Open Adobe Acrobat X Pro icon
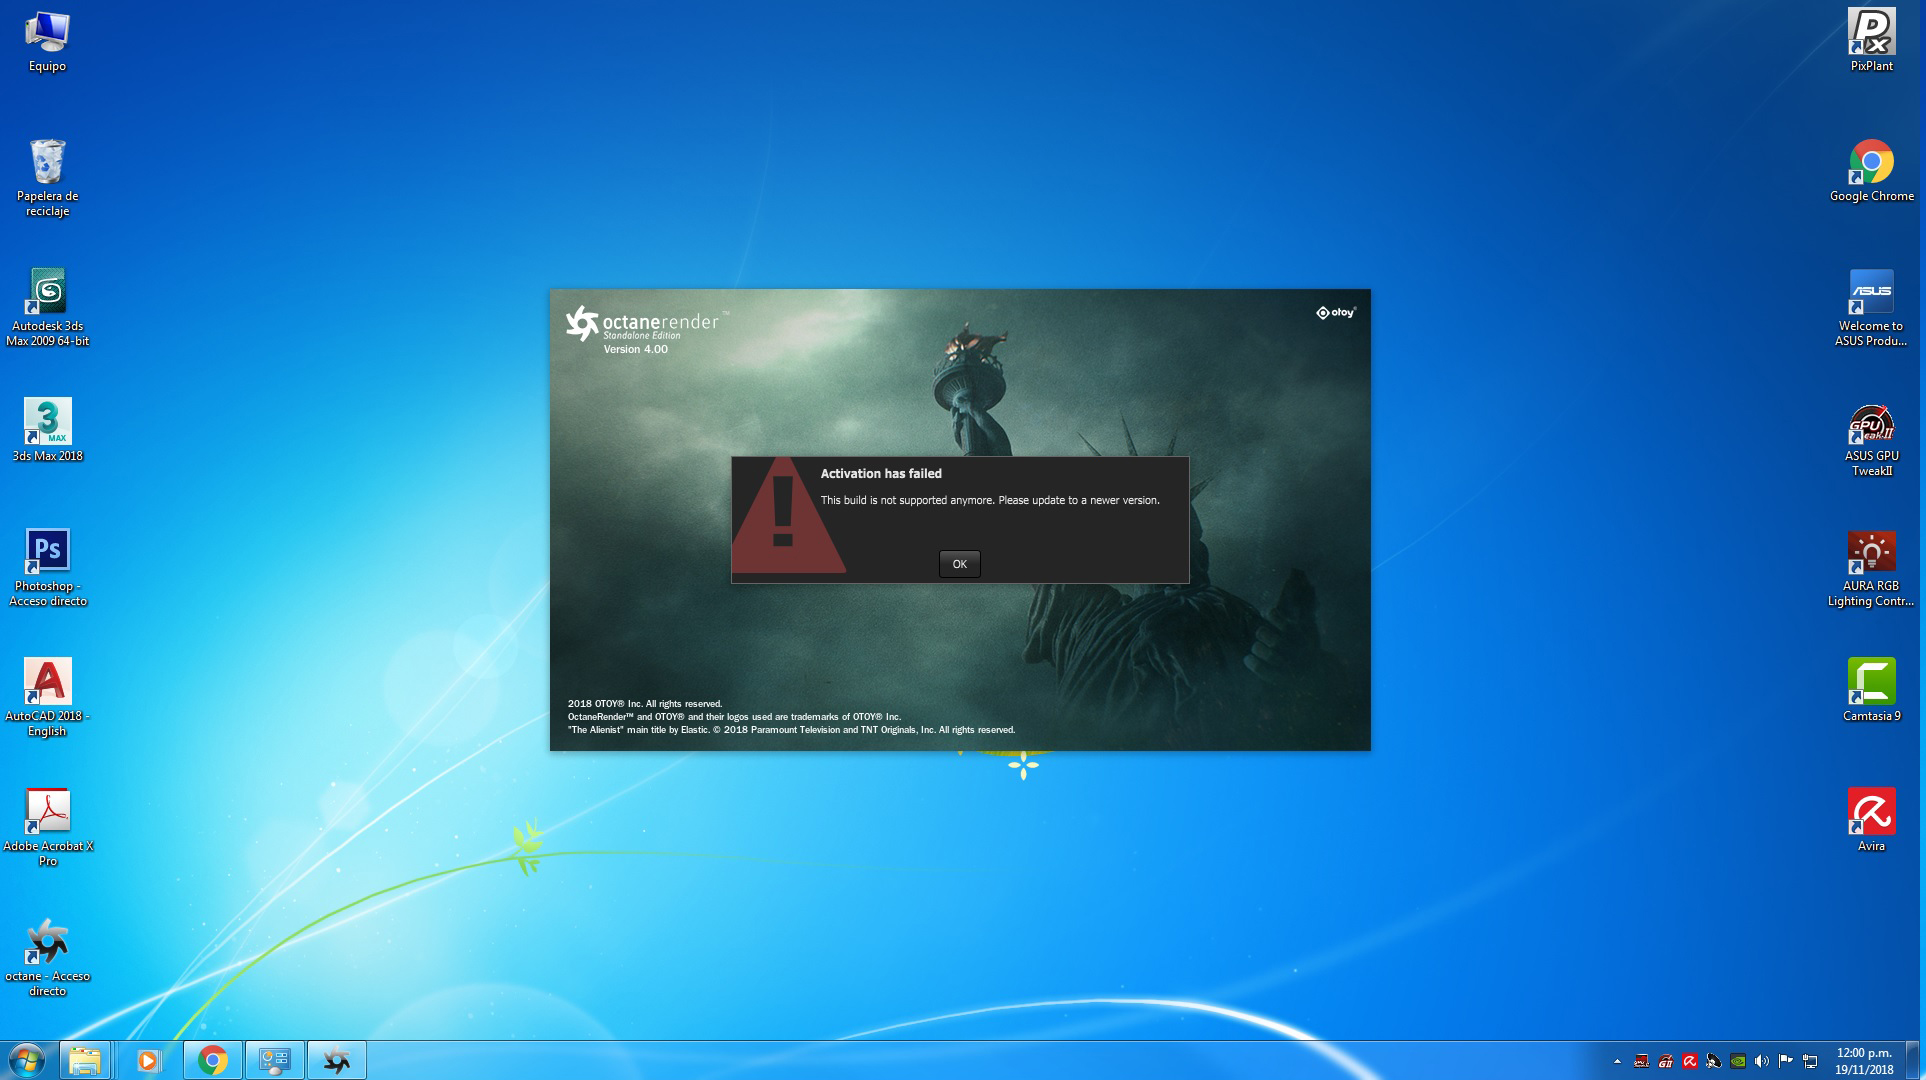 click(x=47, y=812)
